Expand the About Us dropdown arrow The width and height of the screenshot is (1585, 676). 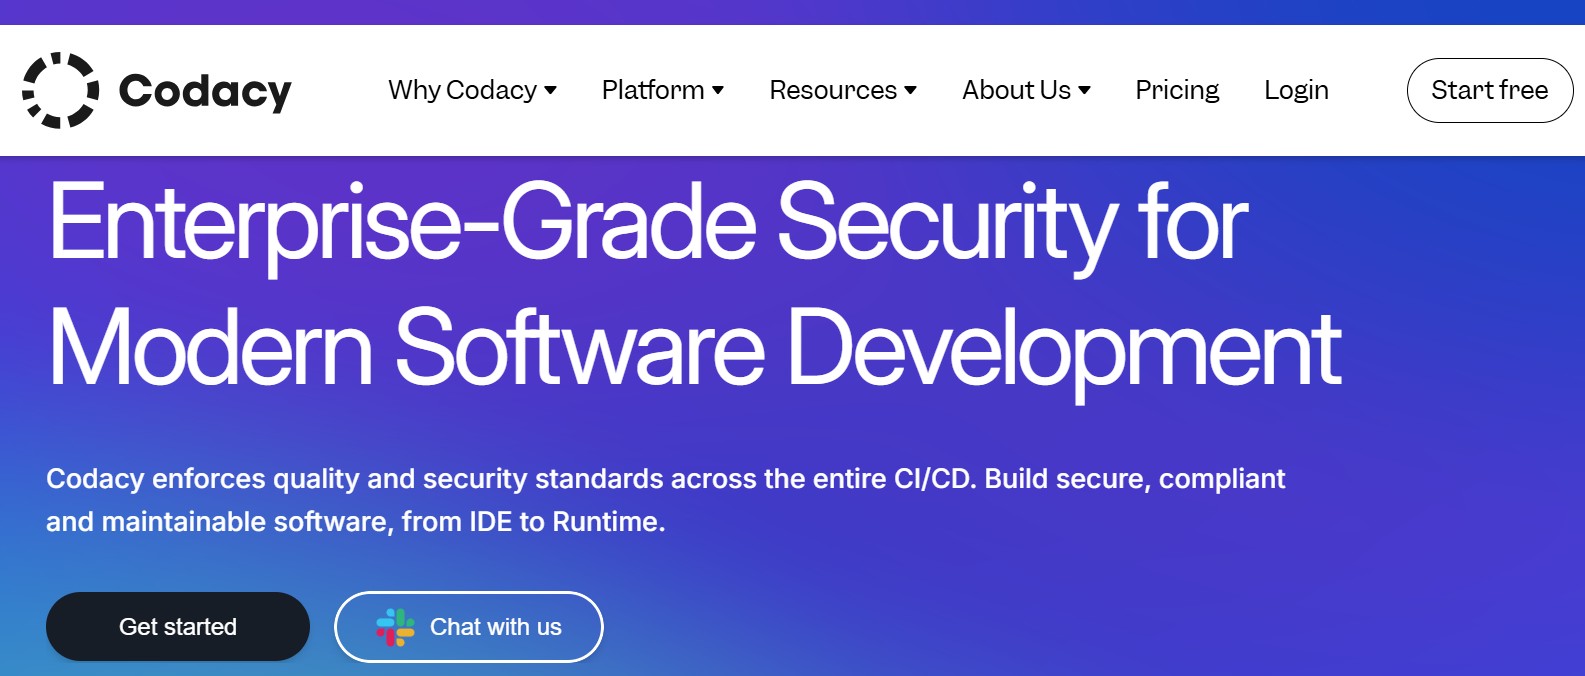tap(1084, 91)
